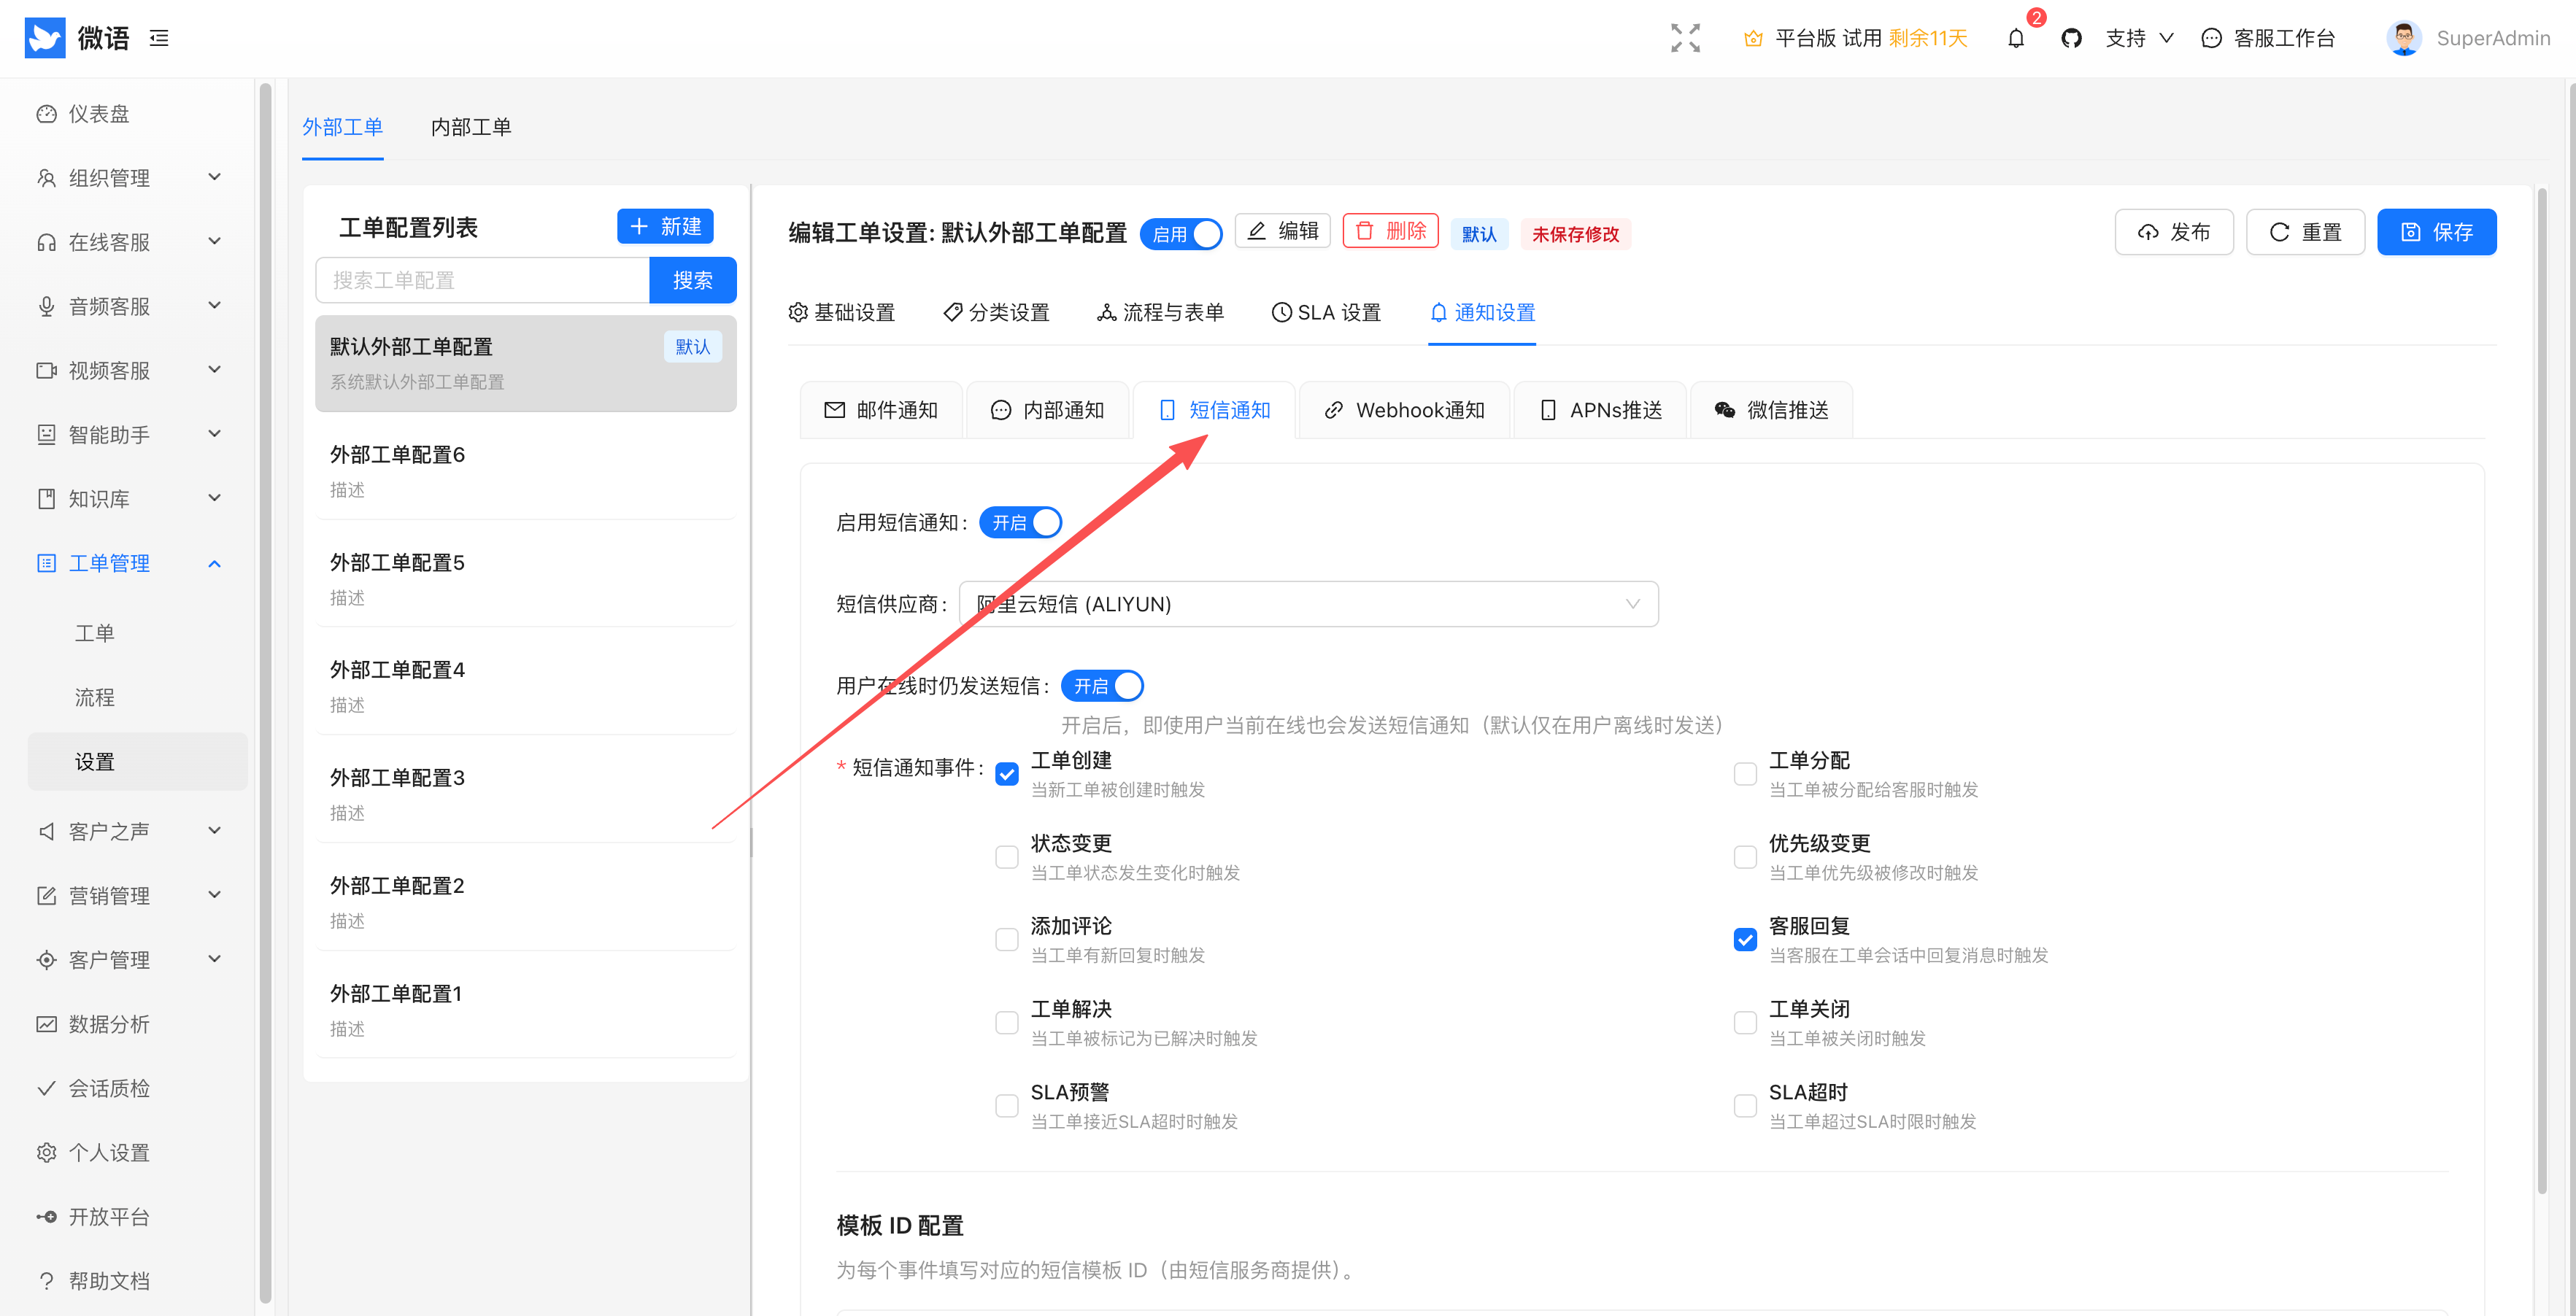Switch to Webhook通知 tab
Image resolution: width=2576 pixels, height=1316 pixels.
1404,410
